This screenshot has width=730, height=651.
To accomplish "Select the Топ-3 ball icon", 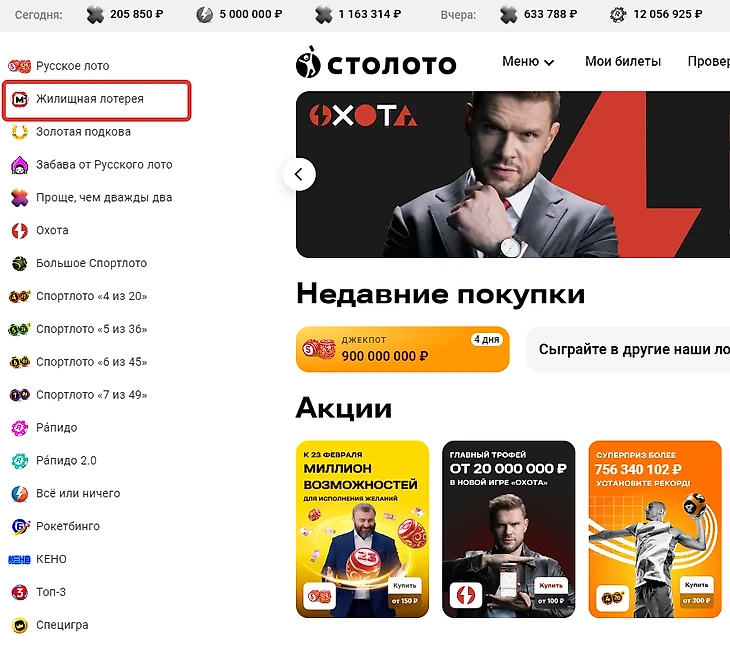I will (20, 592).
